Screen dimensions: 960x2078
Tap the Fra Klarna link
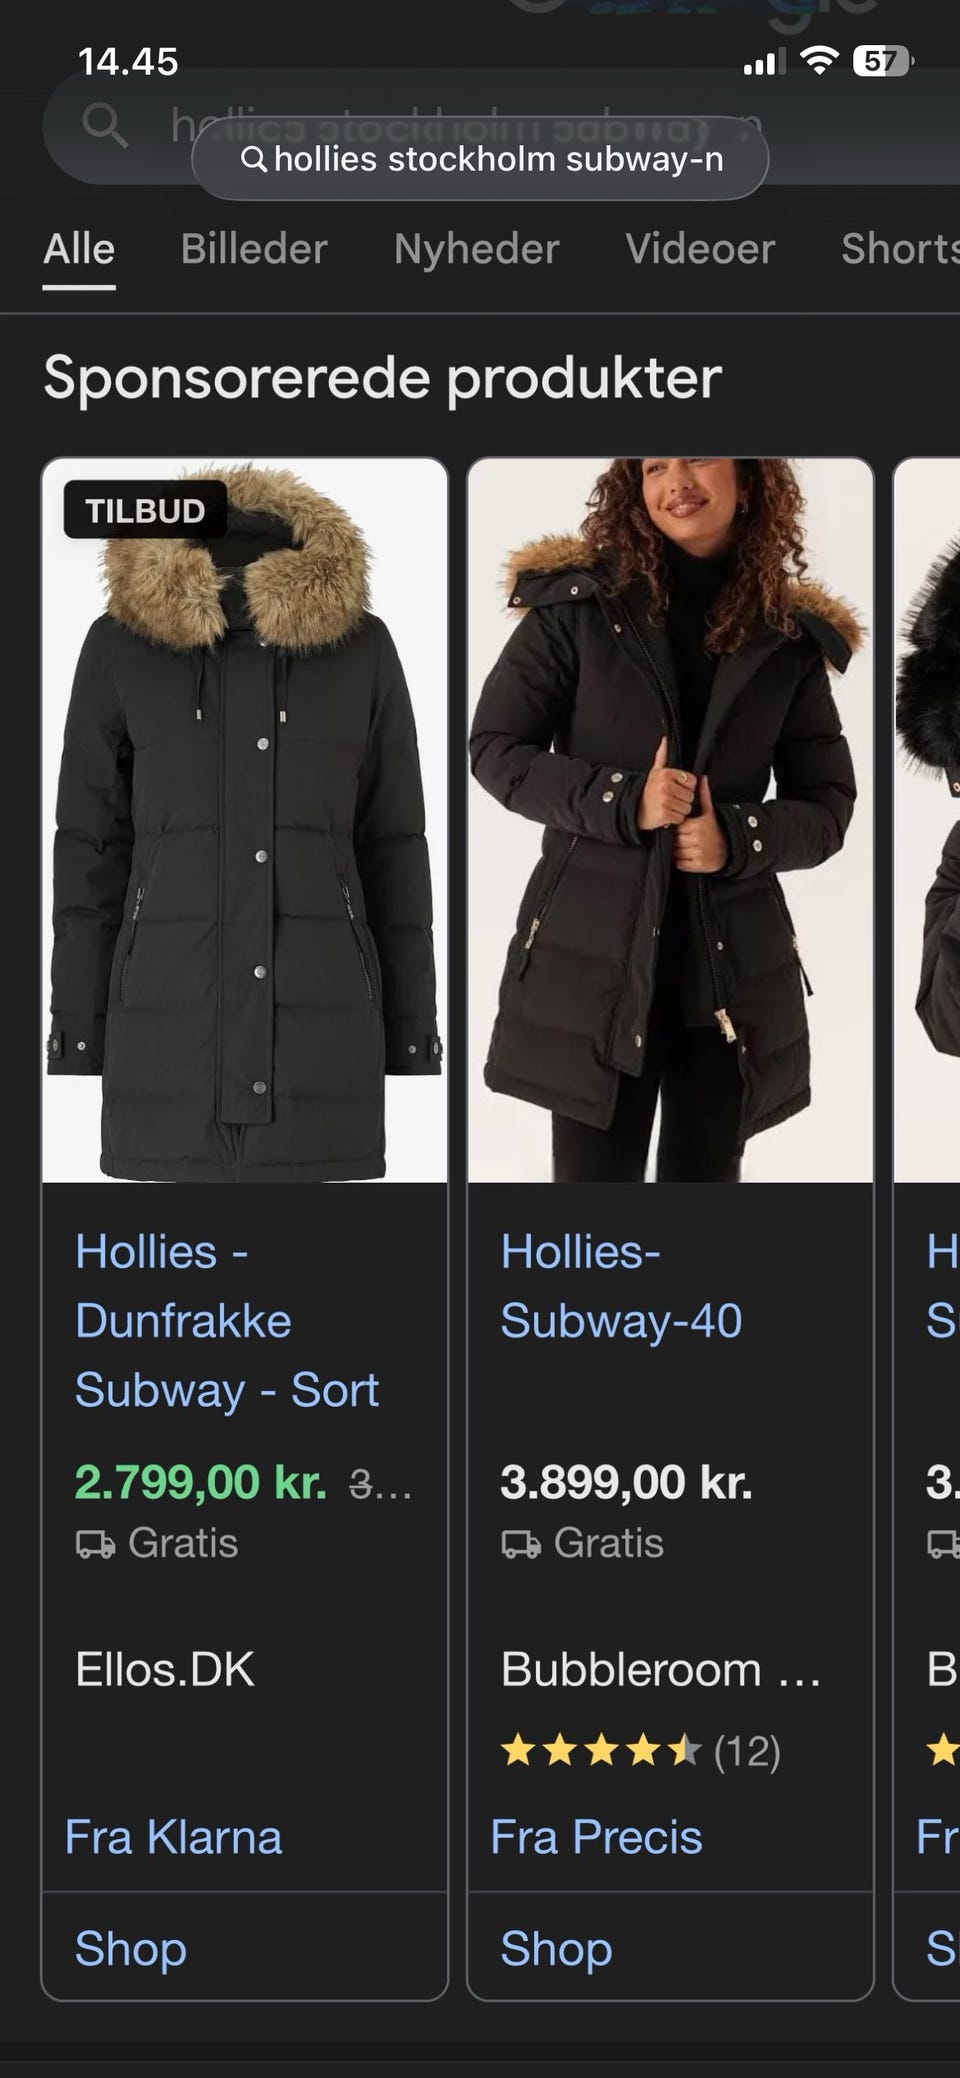(174, 1837)
